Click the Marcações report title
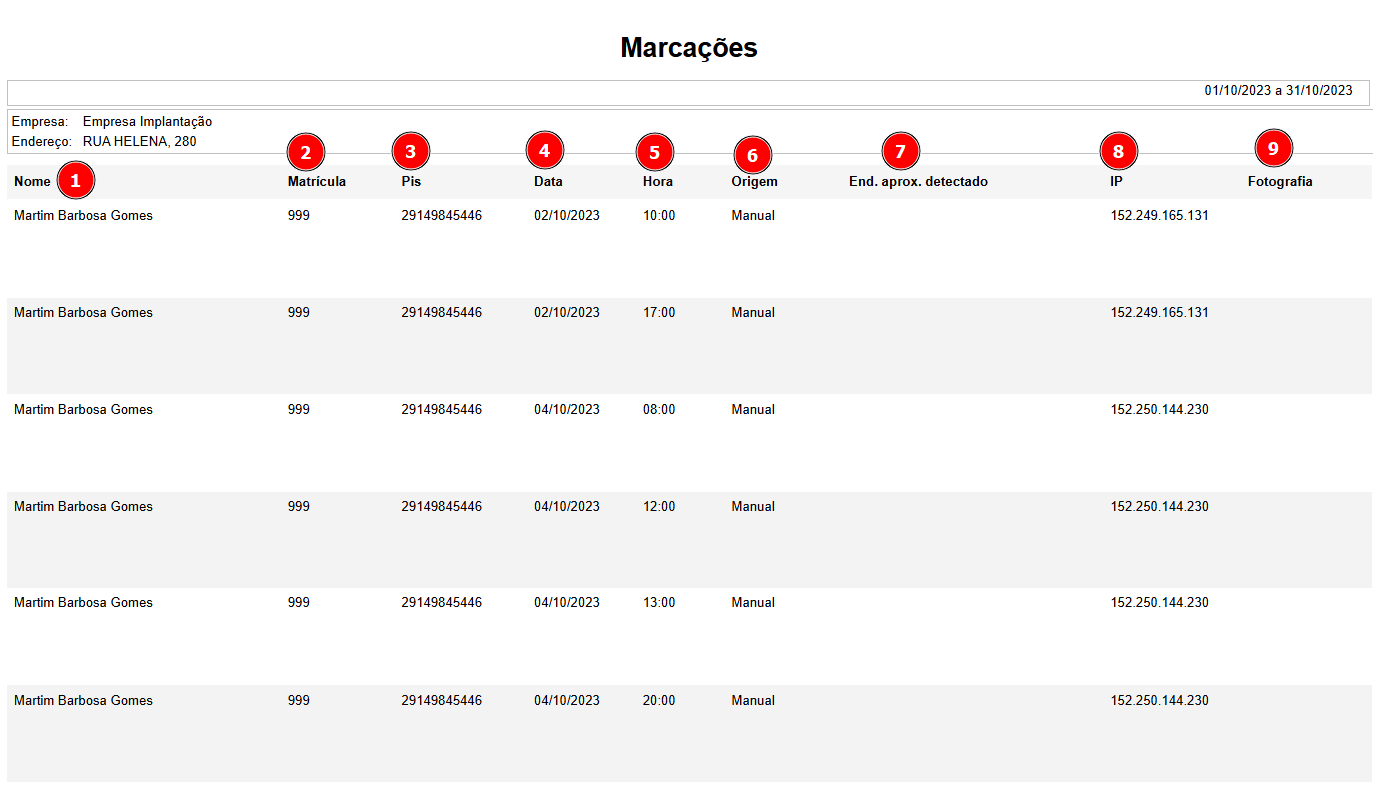Viewport: 1380px width, 798px height. (x=689, y=48)
